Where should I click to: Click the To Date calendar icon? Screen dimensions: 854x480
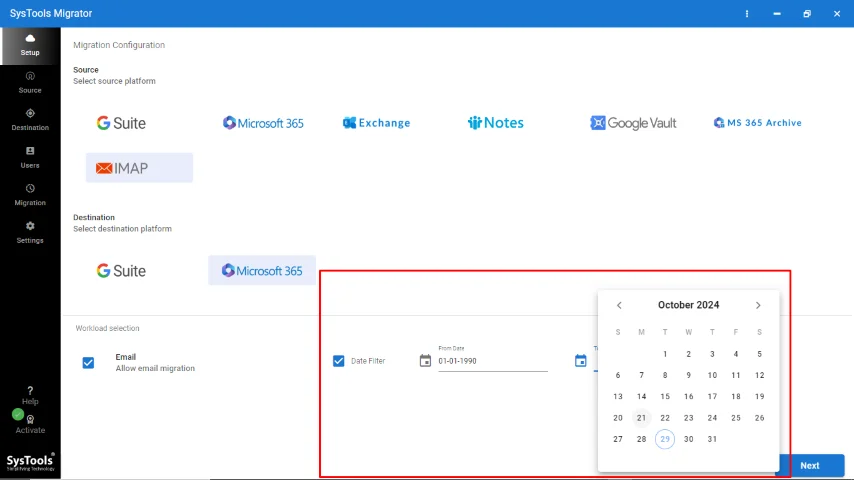pos(581,361)
